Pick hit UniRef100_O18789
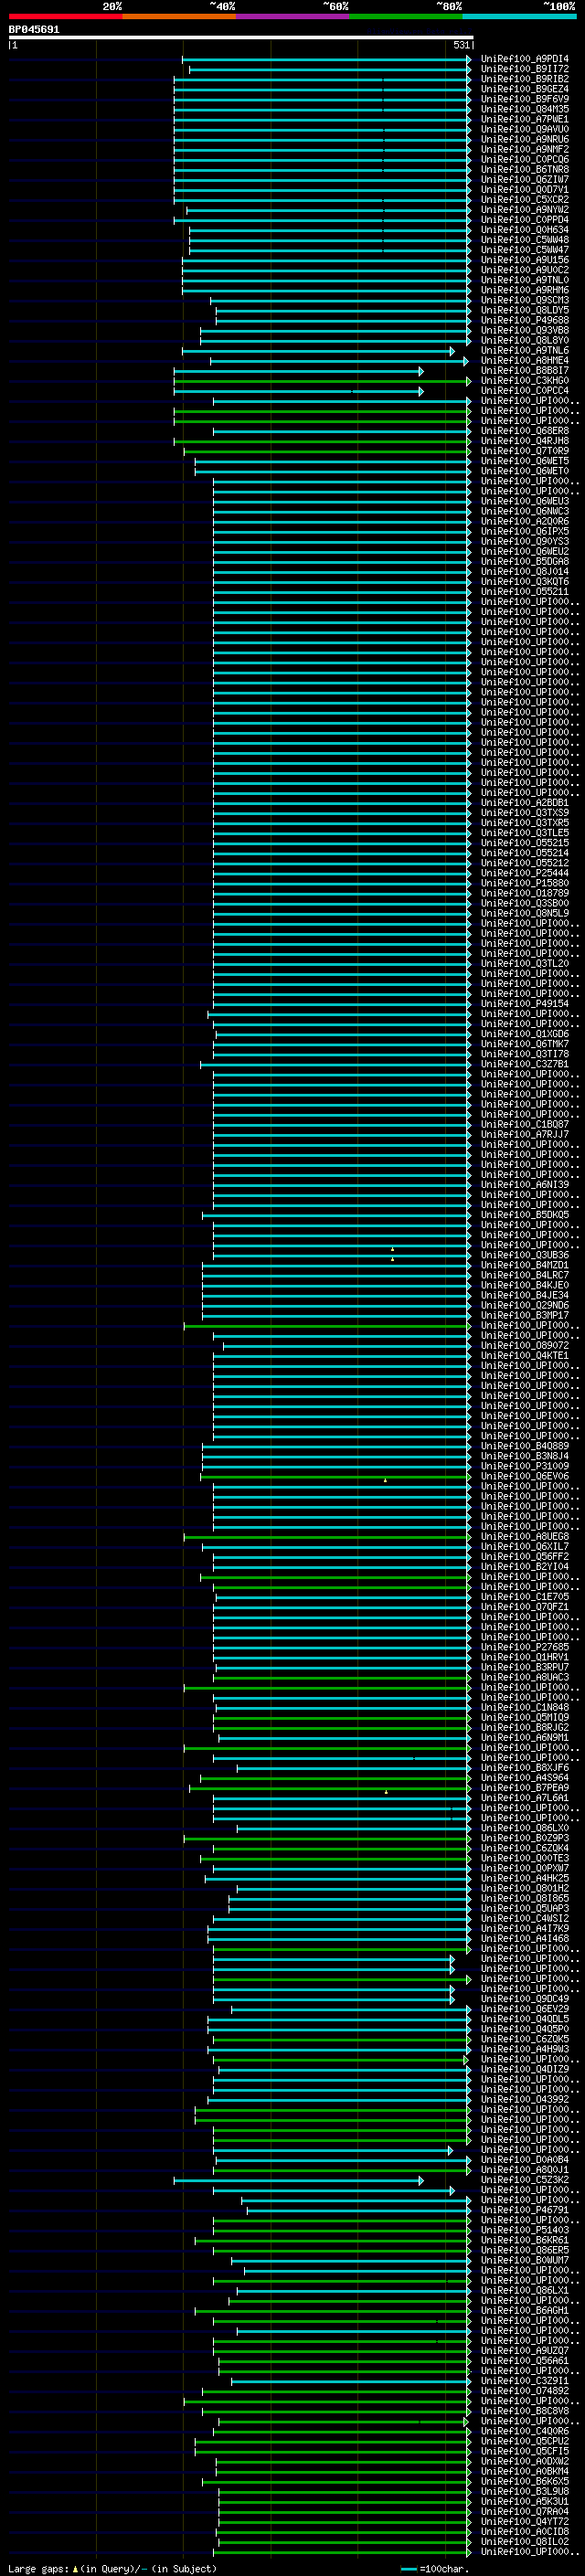The image size is (585, 2576). (x=524, y=893)
